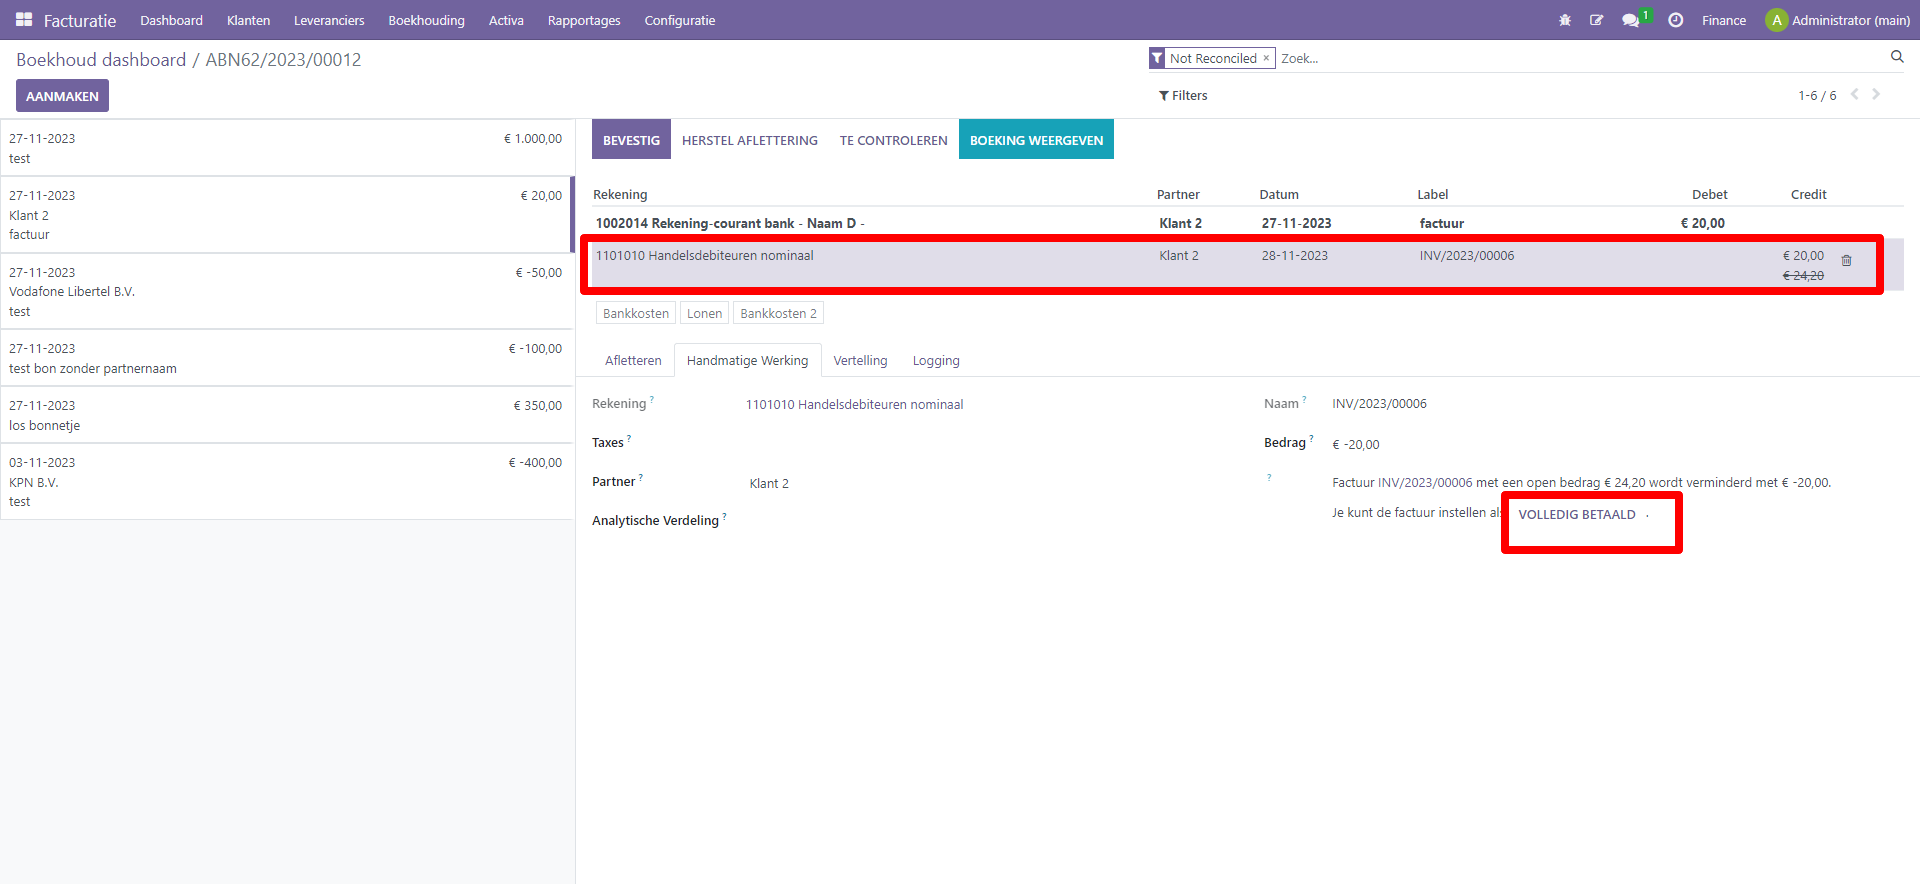Viewport: 1920px width, 884px height.
Task: Switch to the Afletteren tab
Action: 633,361
